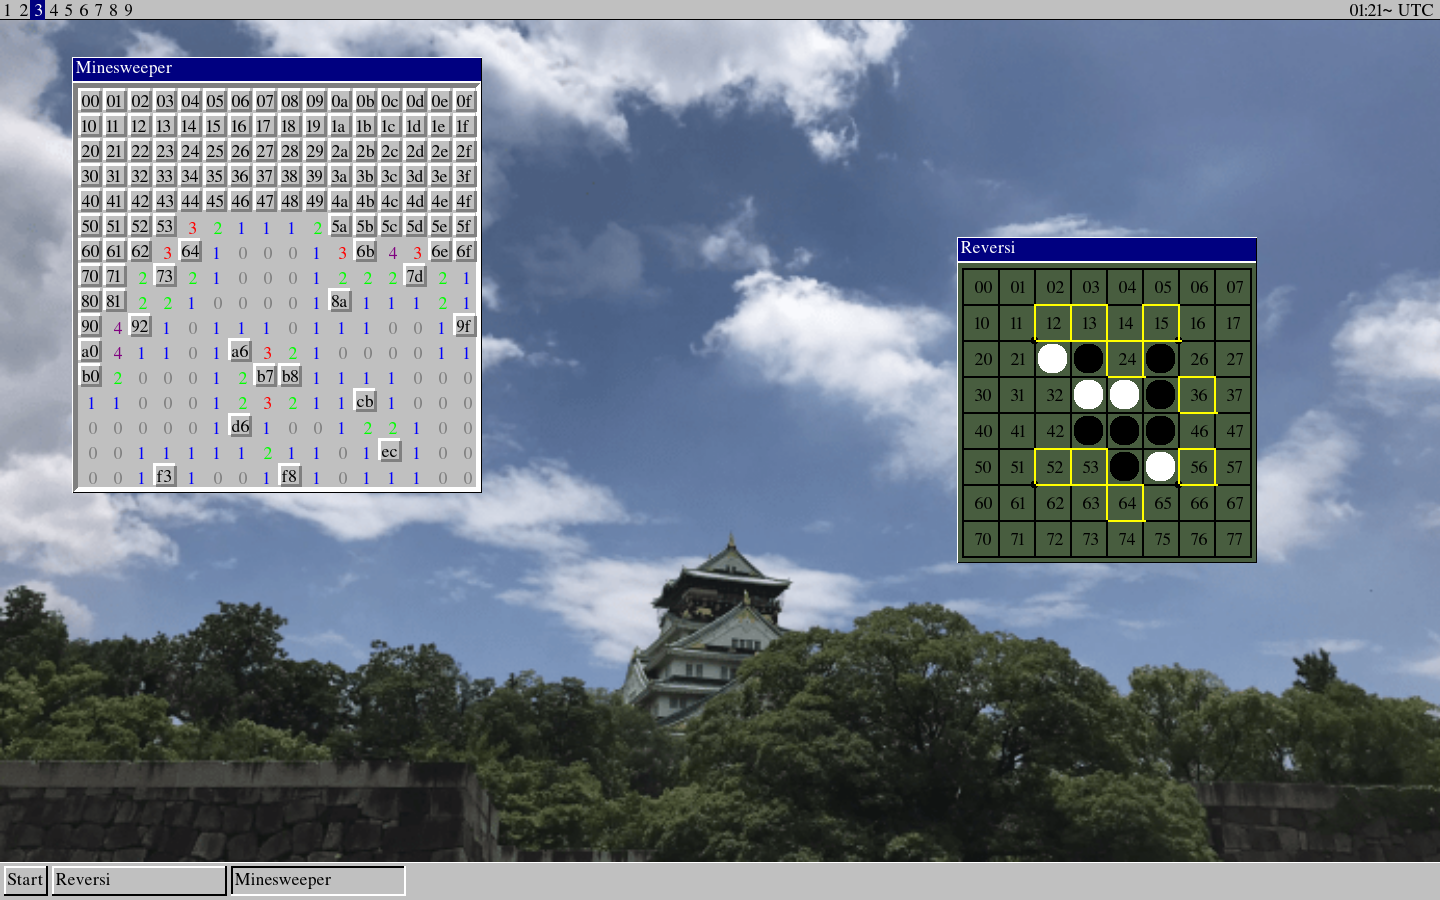Uncover Minesweeper cell f3
Screen dimensions: 1440x900
coord(165,476)
